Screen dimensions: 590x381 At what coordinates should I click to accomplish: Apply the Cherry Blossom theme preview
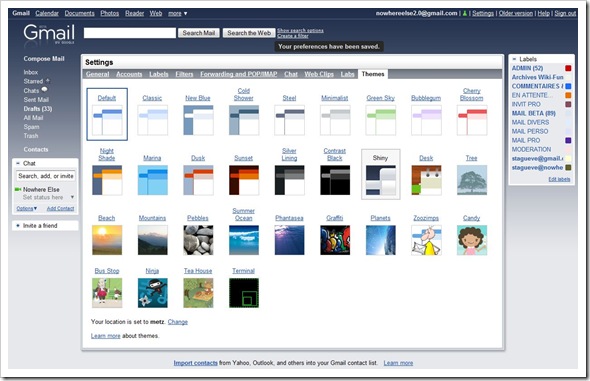pos(472,120)
